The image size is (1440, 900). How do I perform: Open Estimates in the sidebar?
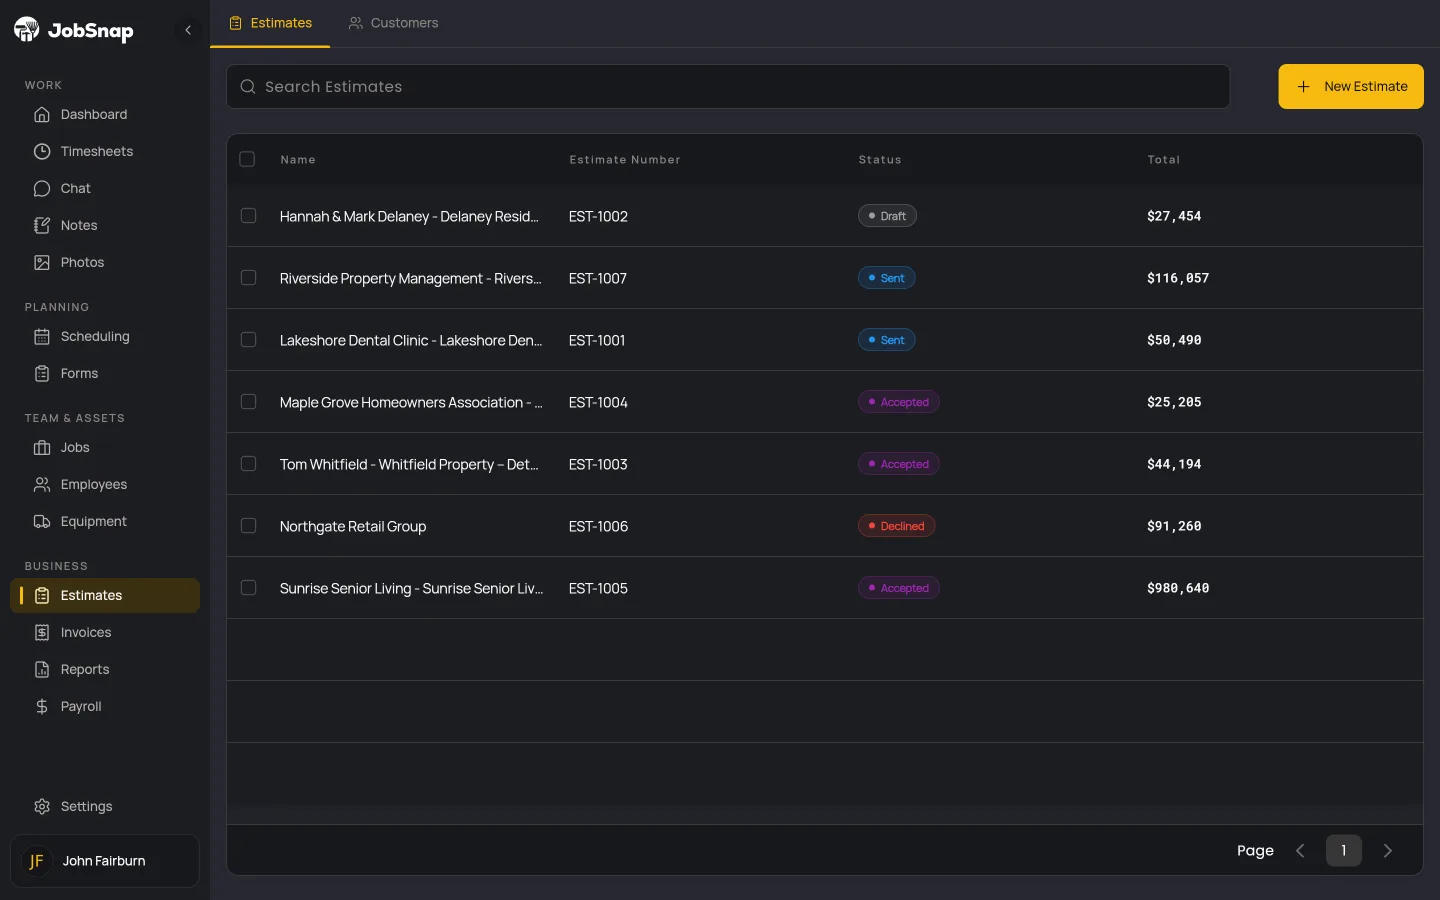coord(105,596)
